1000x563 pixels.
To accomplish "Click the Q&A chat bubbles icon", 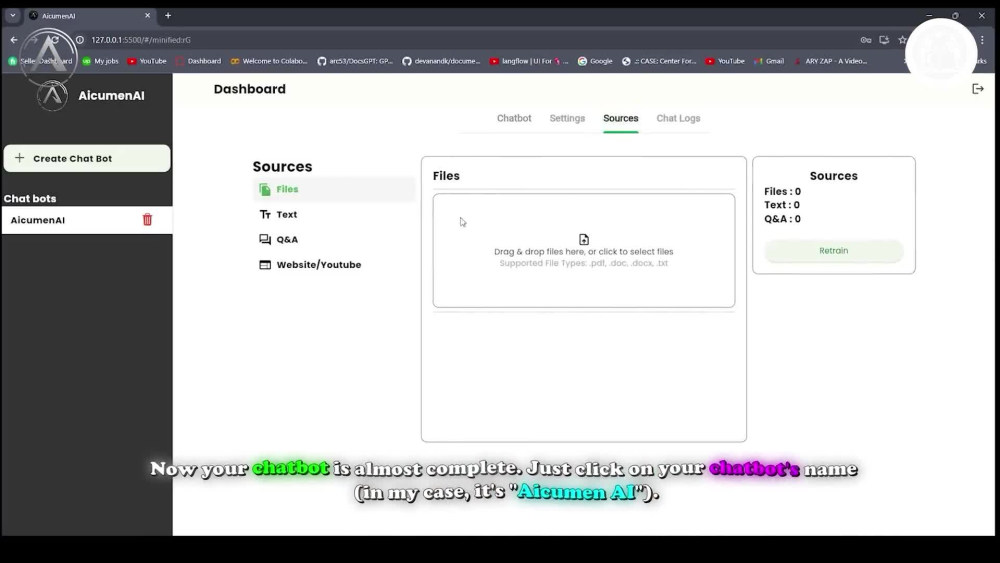I will (x=265, y=239).
